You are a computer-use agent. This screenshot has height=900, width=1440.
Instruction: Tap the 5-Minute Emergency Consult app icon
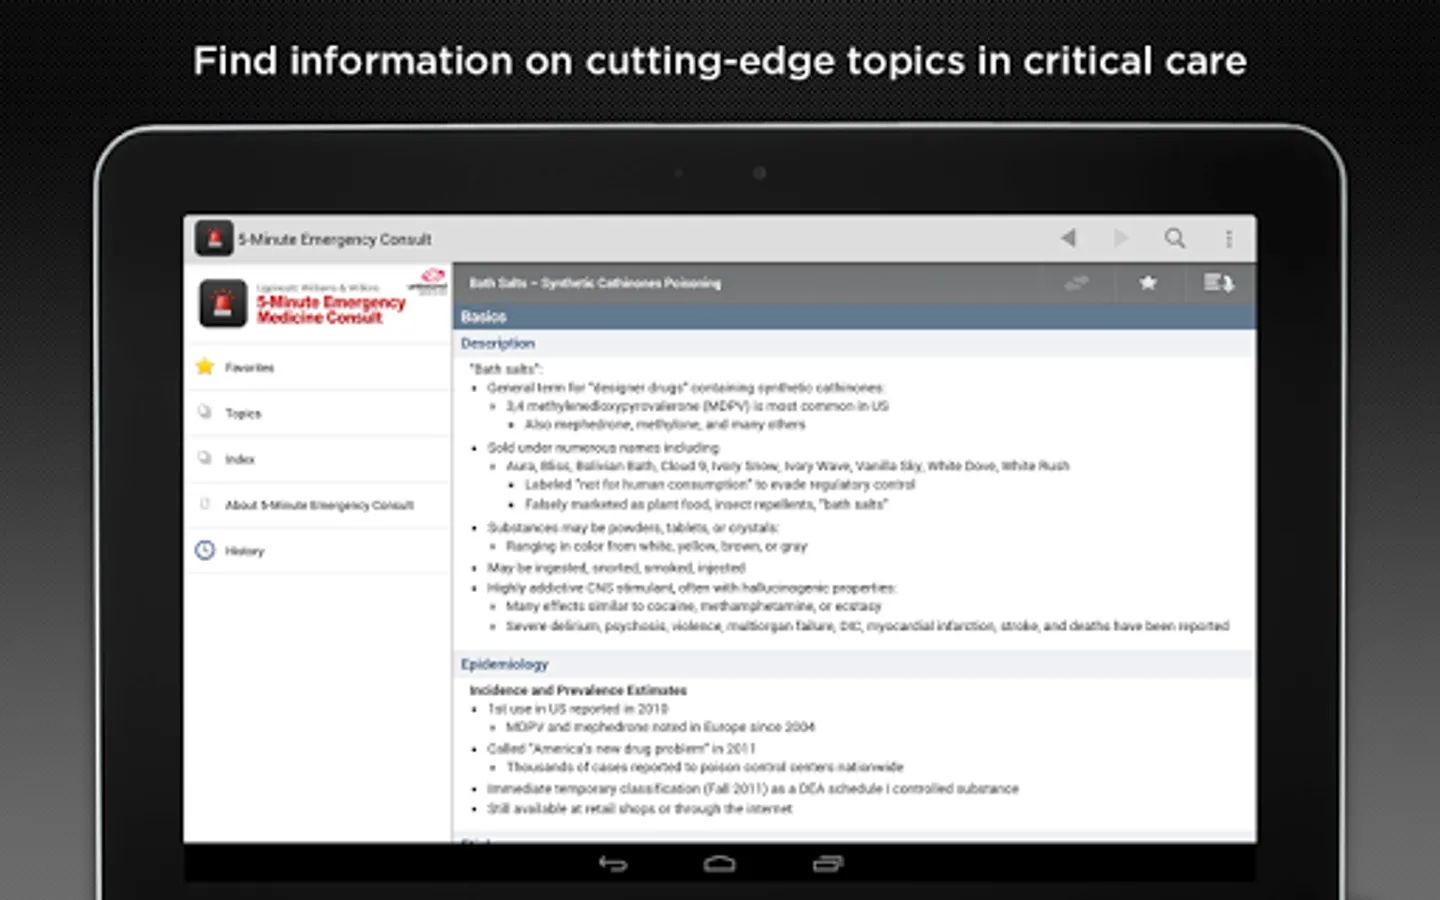pos(213,238)
